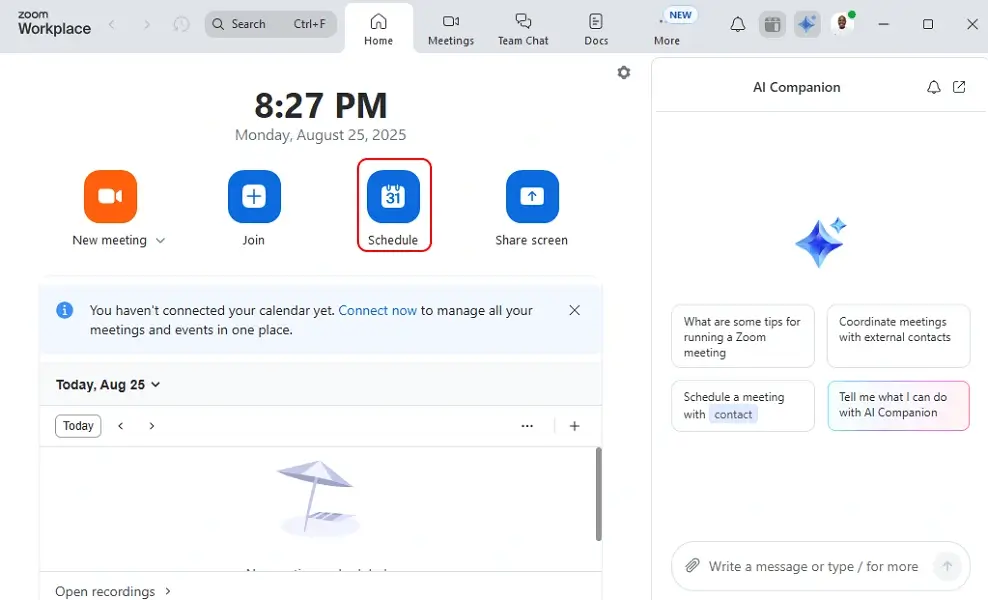The height and width of the screenshot is (600, 988).
Task: Expand New meeting options dropdown arrow
Action: click(160, 241)
